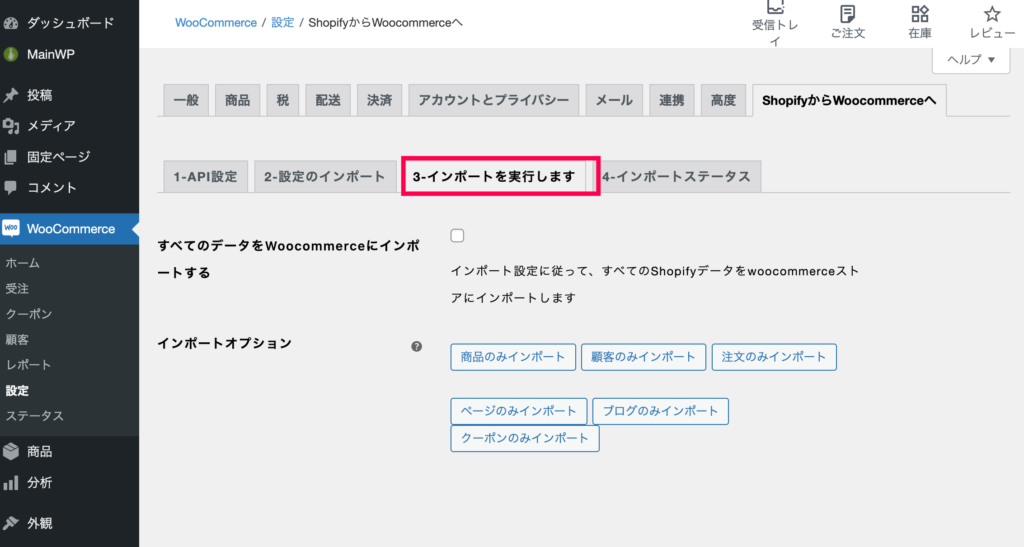The width and height of the screenshot is (1024, 547).
Task: Click the paintbrush icon beside 外観
Action: tap(10, 523)
